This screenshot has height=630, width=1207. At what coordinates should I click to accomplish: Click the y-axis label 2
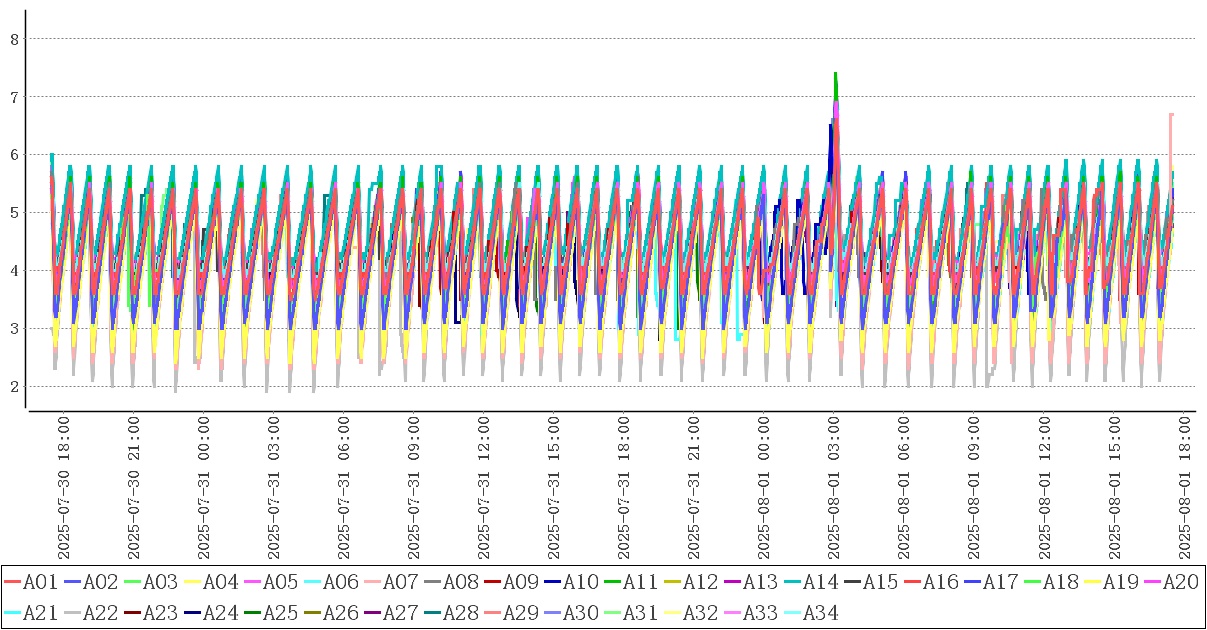click(14, 387)
